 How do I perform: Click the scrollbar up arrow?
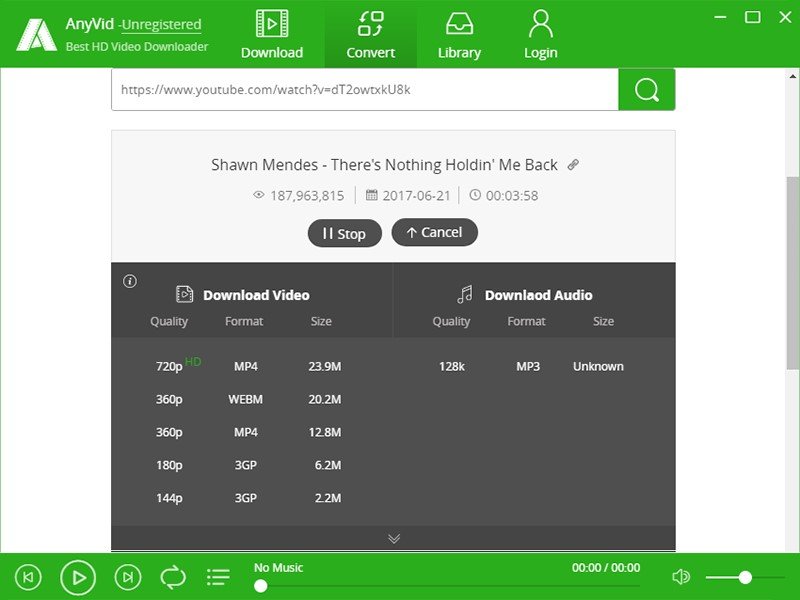point(792,77)
